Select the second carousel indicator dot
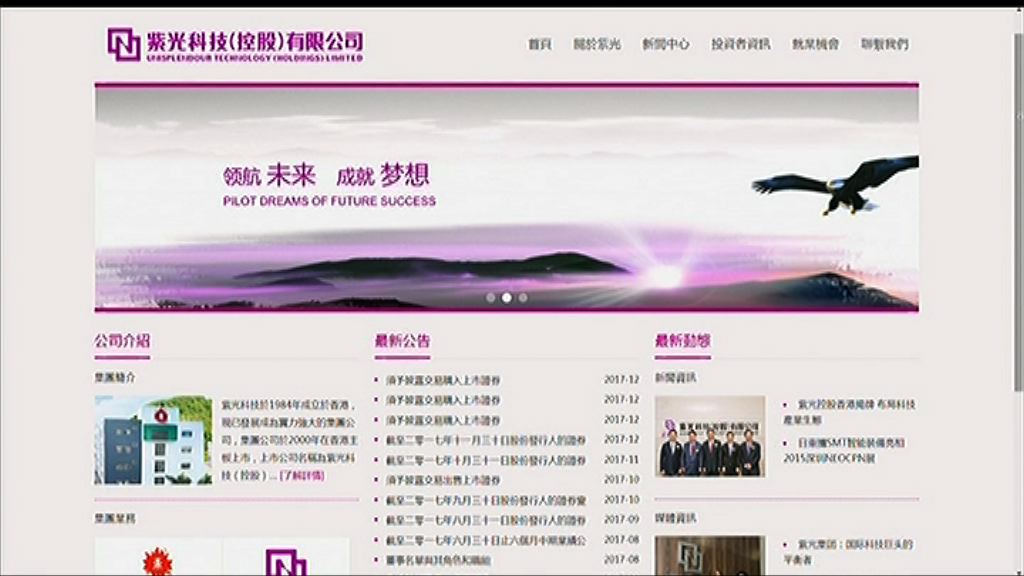 [x=505, y=297]
